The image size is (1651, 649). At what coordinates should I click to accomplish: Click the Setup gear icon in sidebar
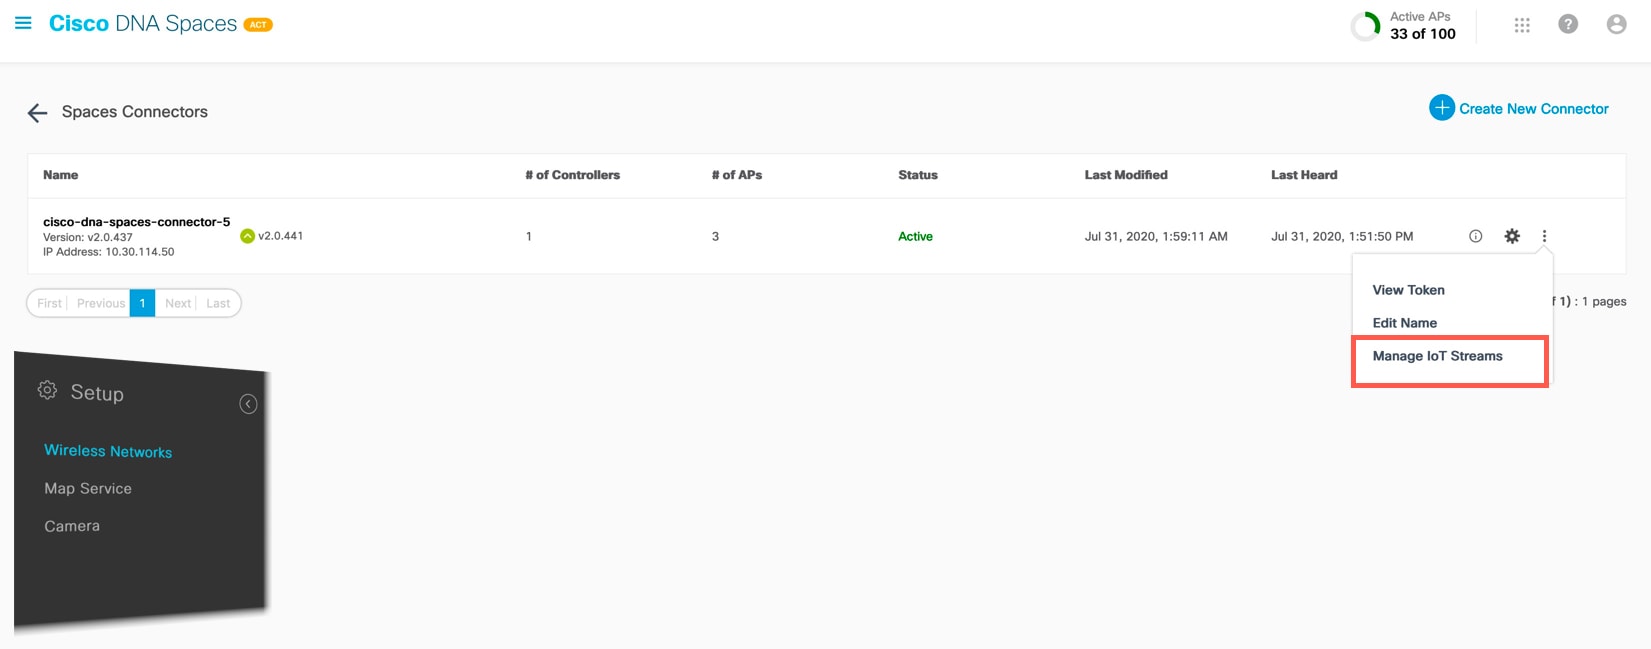pos(47,390)
